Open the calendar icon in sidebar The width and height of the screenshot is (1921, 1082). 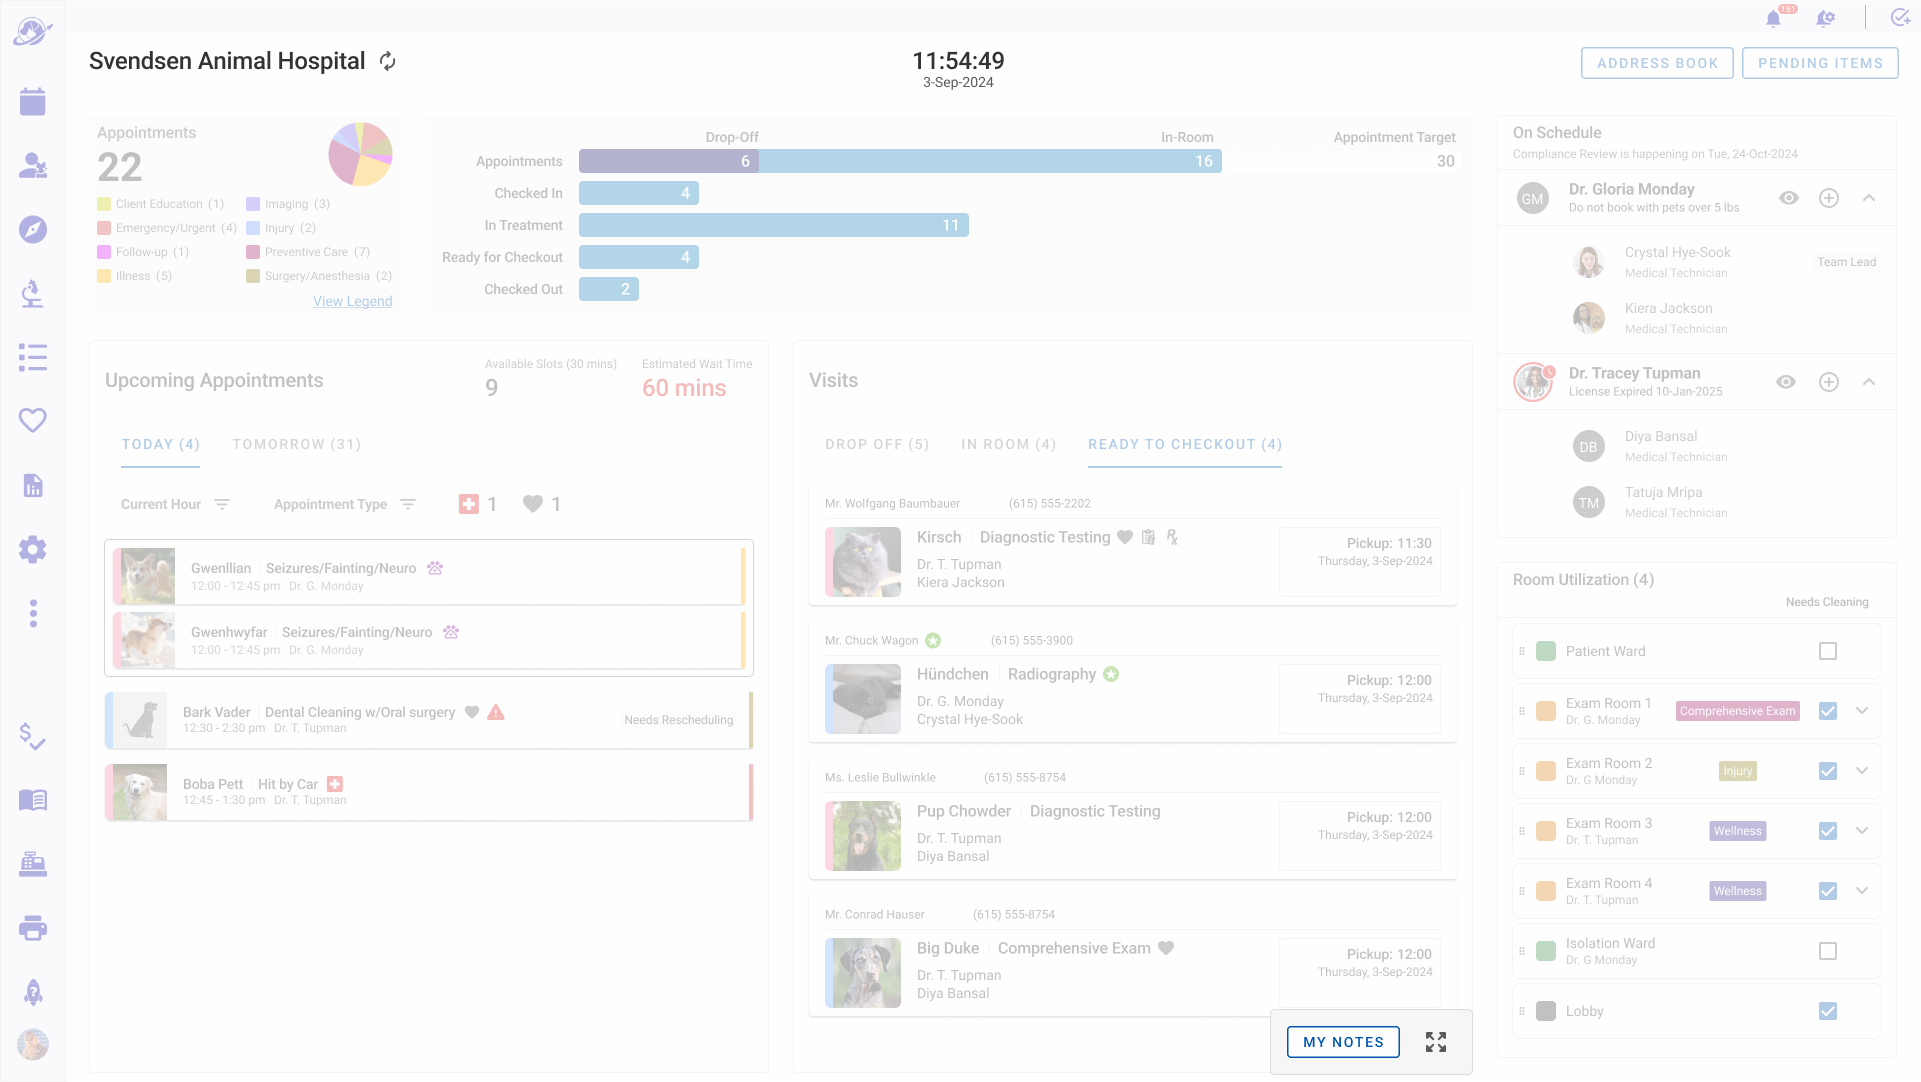point(33,102)
